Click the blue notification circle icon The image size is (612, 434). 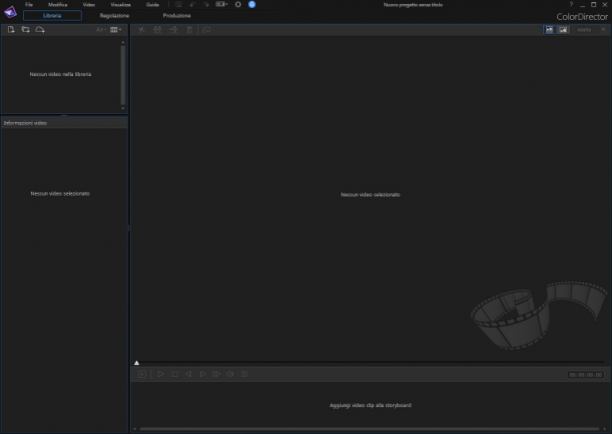click(x=252, y=5)
